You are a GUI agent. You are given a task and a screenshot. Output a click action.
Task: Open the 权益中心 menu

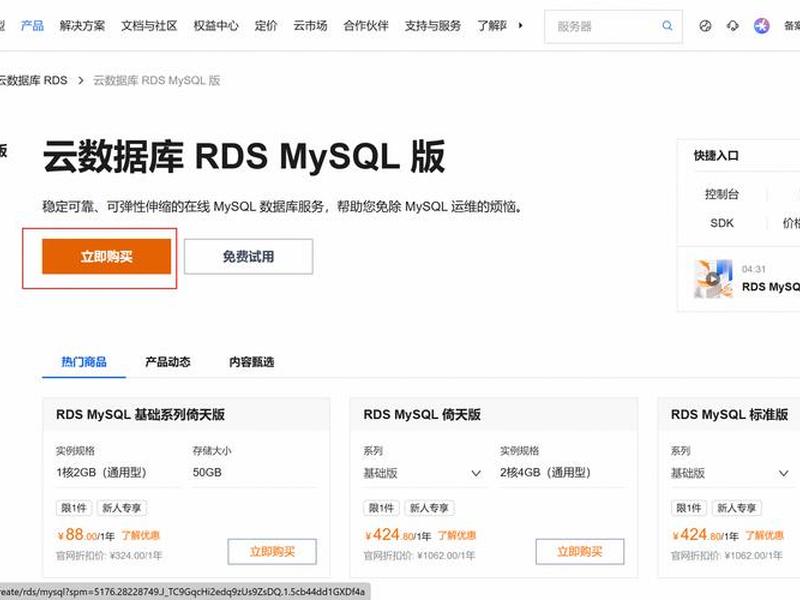pyautogui.click(x=216, y=26)
